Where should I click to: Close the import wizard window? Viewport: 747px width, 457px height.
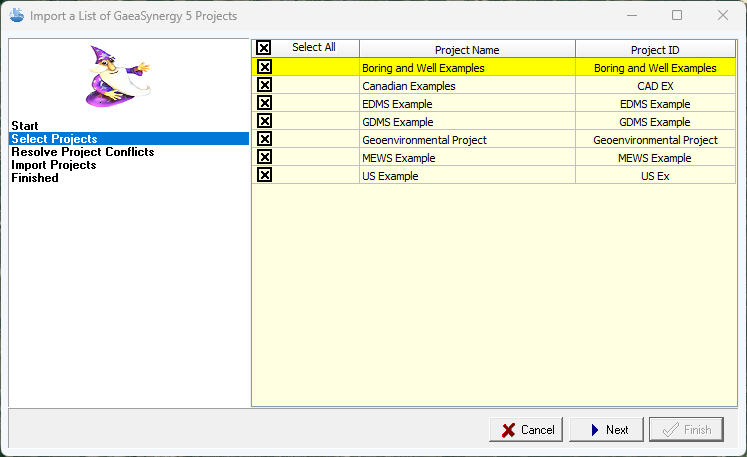point(722,15)
